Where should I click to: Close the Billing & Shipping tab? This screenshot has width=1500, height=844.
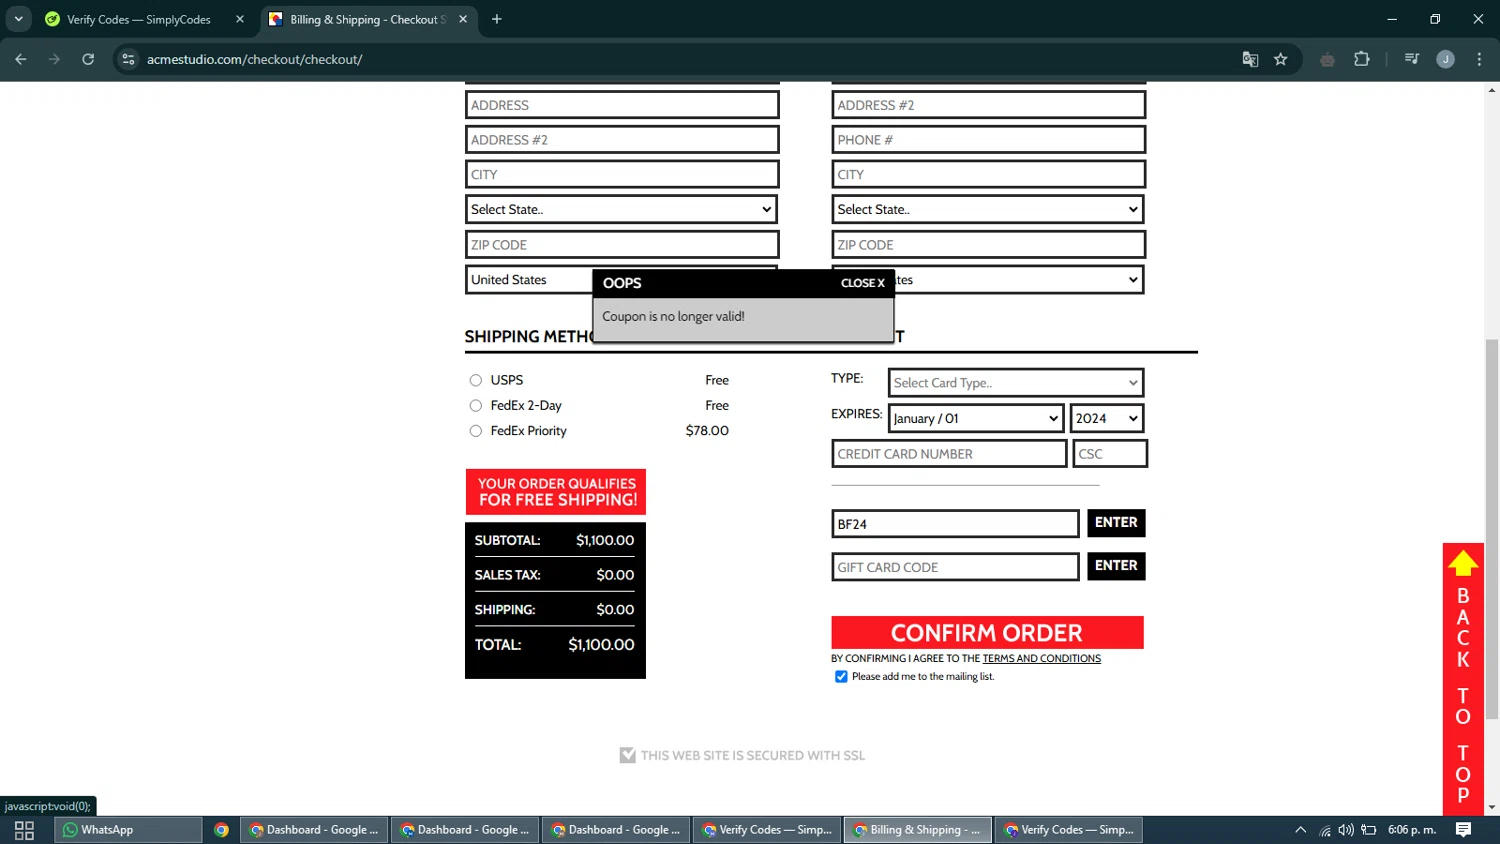point(463,19)
